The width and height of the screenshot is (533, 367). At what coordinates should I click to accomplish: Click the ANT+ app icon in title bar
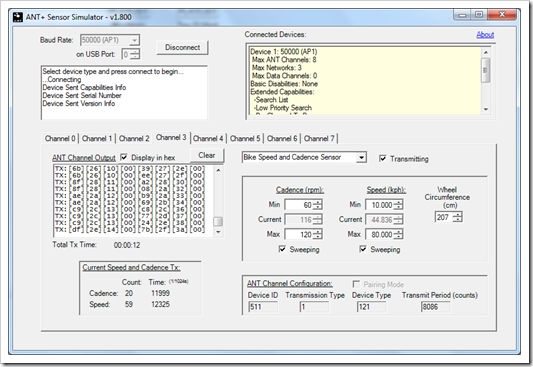[x=18, y=17]
